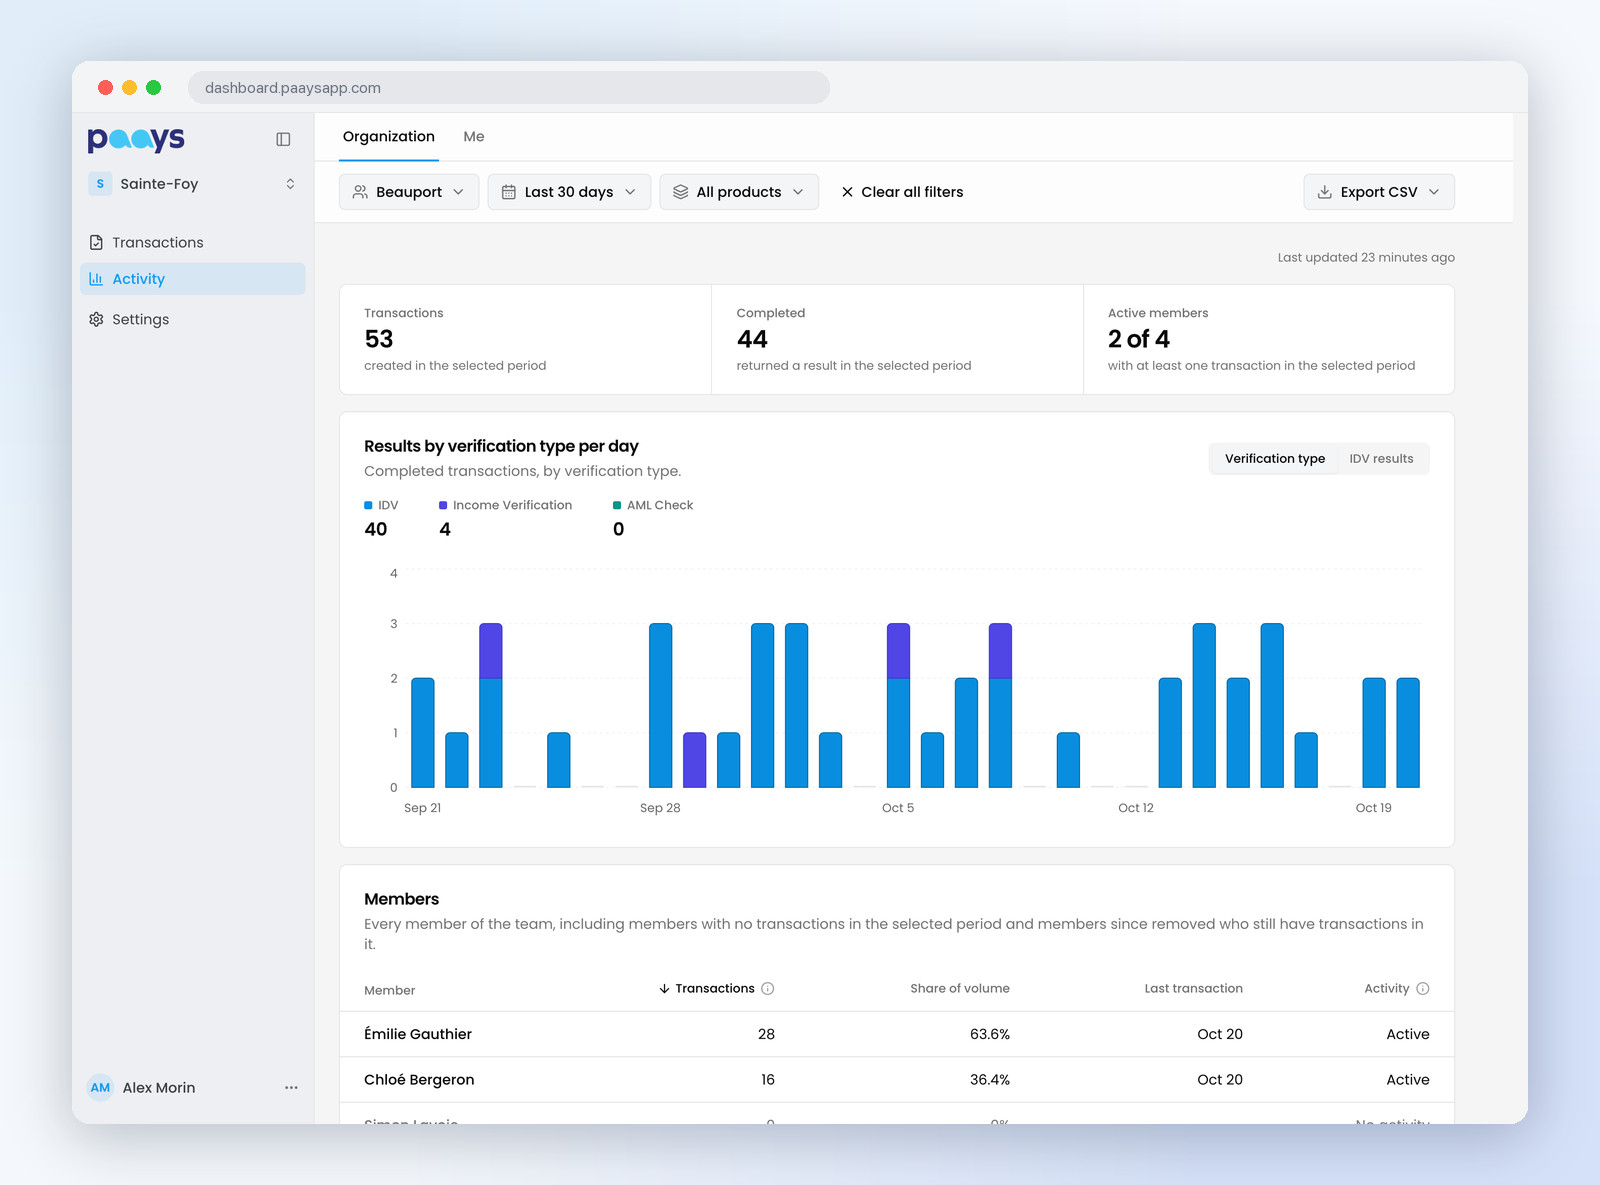The height and width of the screenshot is (1185, 1600).
Task: Collapse the sidebar with panel icon
Action: coord(283,139)
